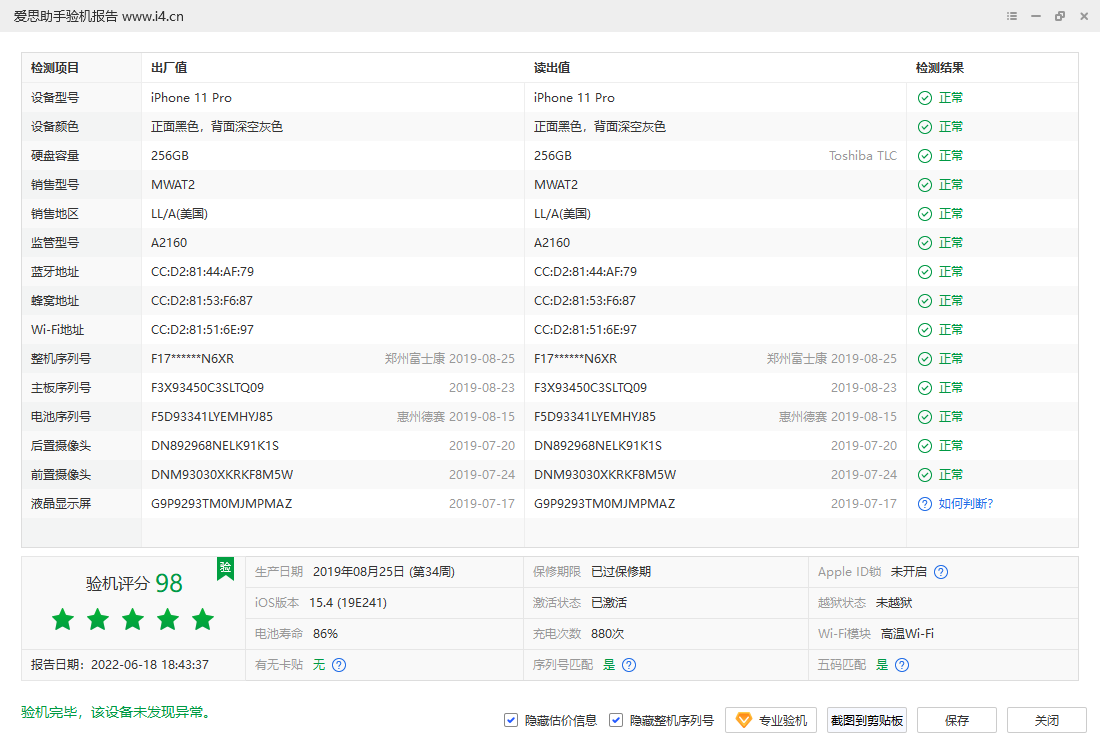Click the 爱思助手验机报告 www.i4.cn title
This screenshot has width=1100, height=749.
pyautogui.click(x=99, y=16)
